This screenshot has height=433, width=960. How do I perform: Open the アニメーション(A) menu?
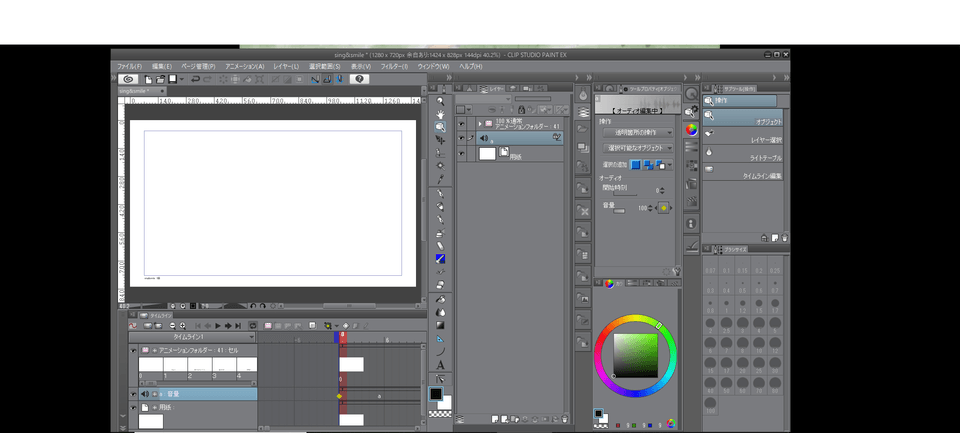(x=245, y=66)
